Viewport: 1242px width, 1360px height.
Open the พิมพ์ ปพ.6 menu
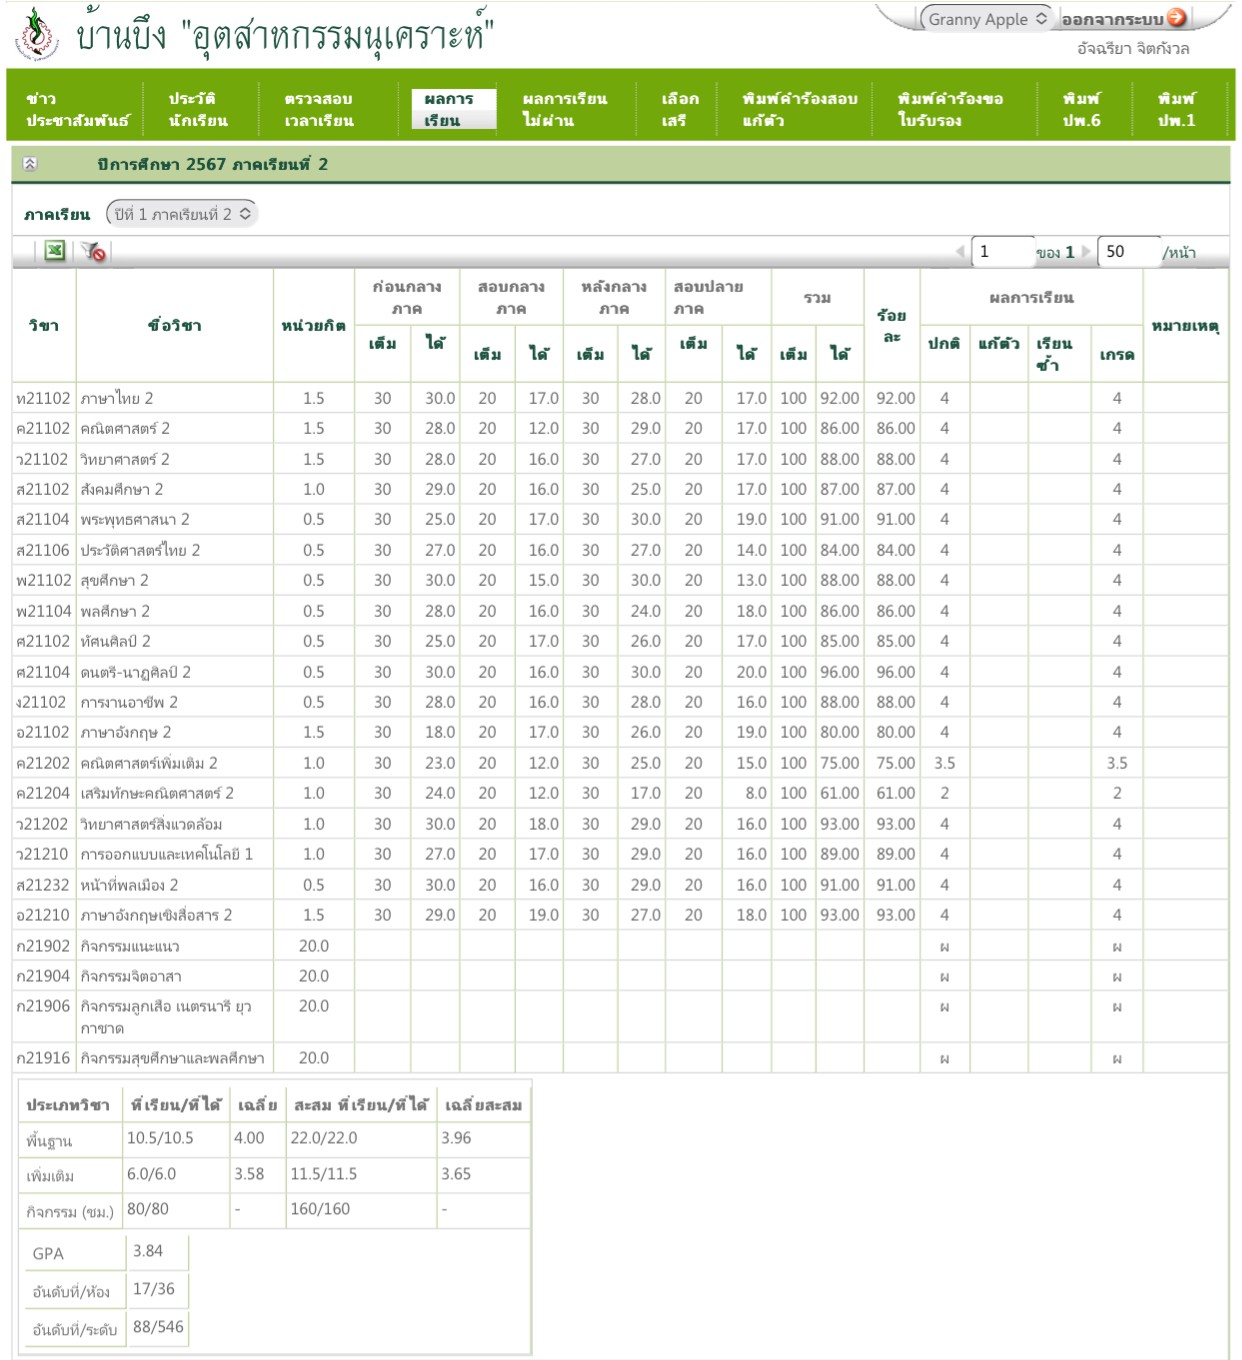[1081, 110]
